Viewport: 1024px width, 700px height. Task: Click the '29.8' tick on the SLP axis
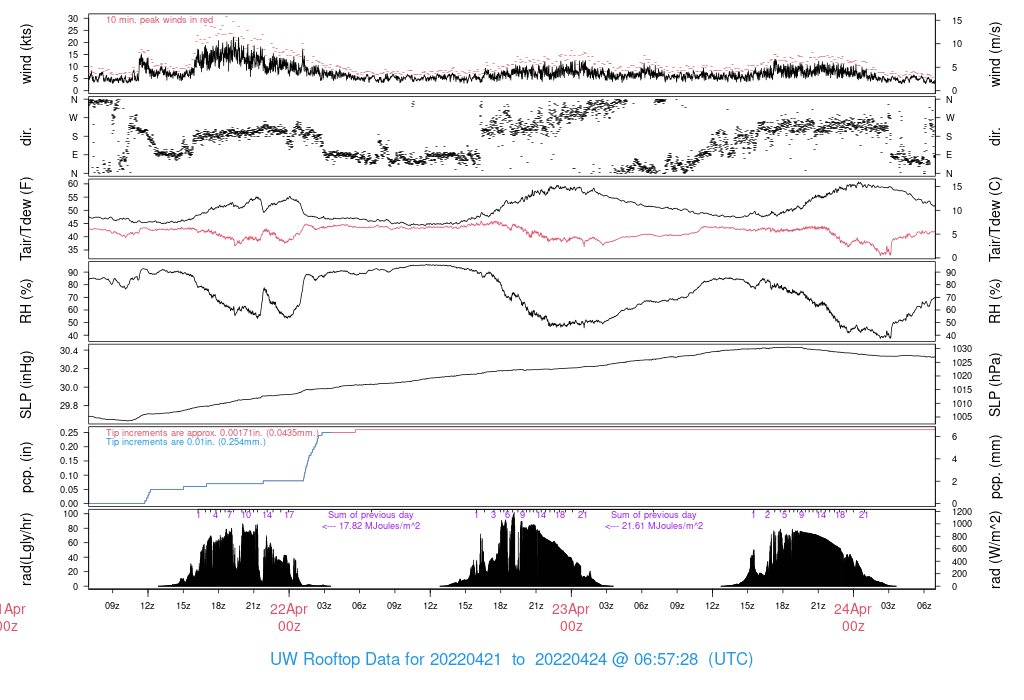tap(69, 406)
